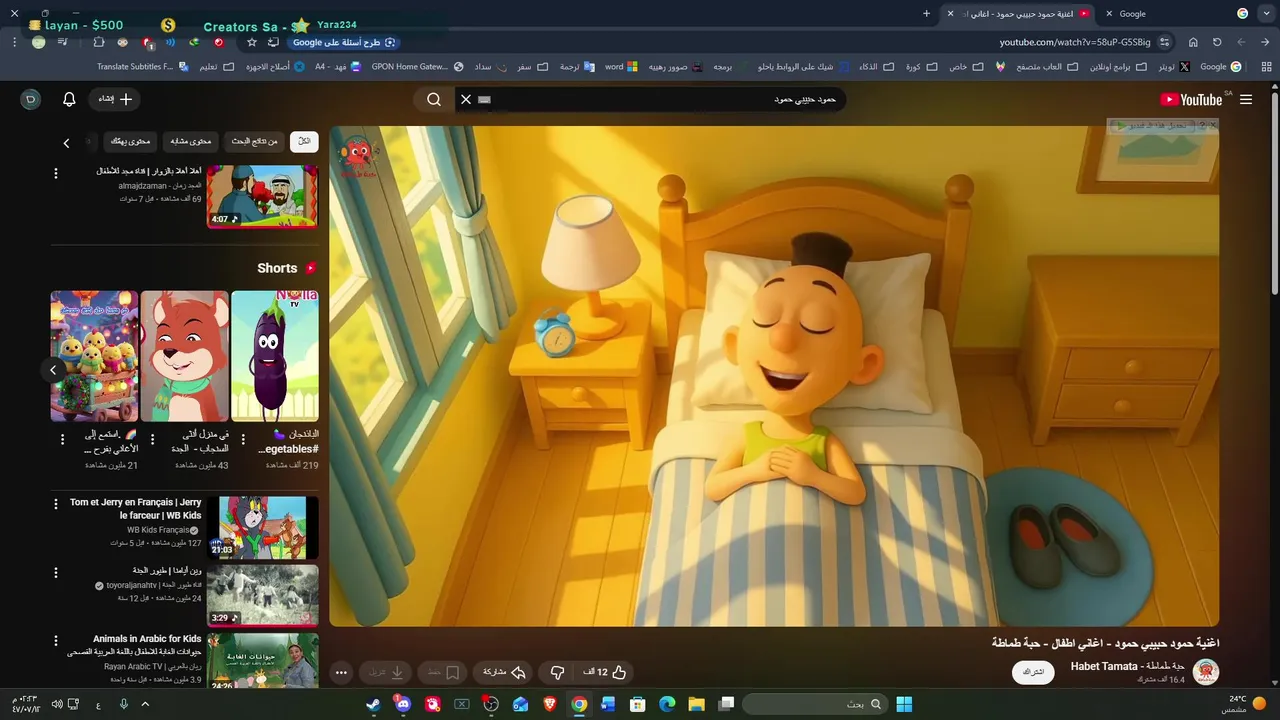Select the 'All' filter chip in sidebar
Viewport: 1280px width, 720px height.
(x=304, y=142)
